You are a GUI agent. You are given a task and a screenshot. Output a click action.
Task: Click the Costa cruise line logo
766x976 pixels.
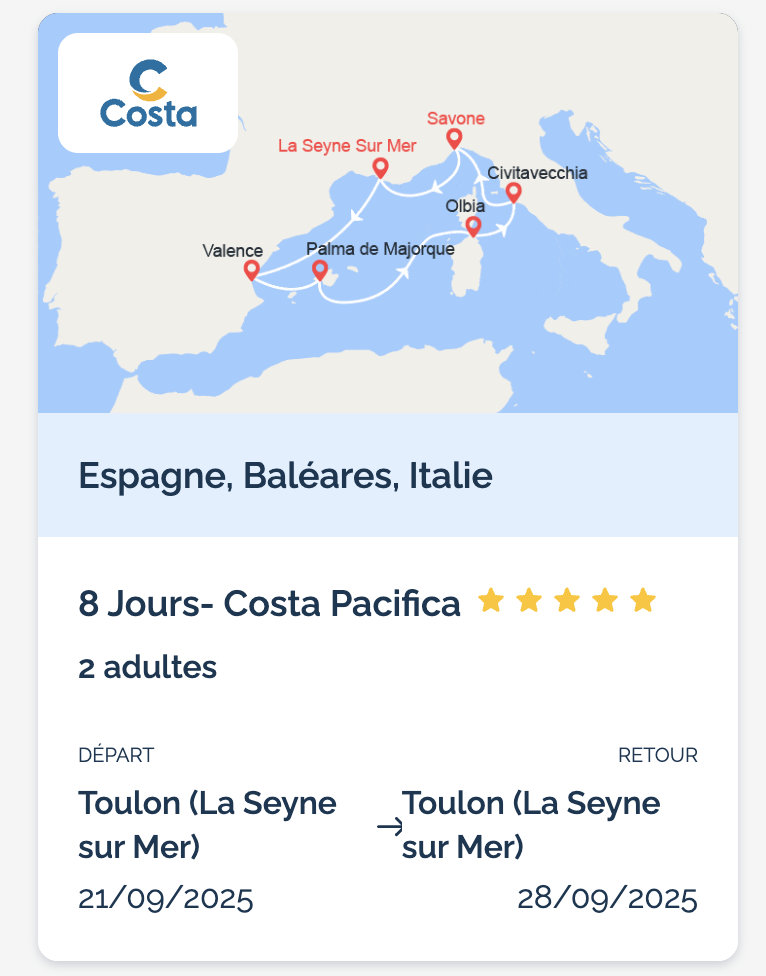click(148, 93)
